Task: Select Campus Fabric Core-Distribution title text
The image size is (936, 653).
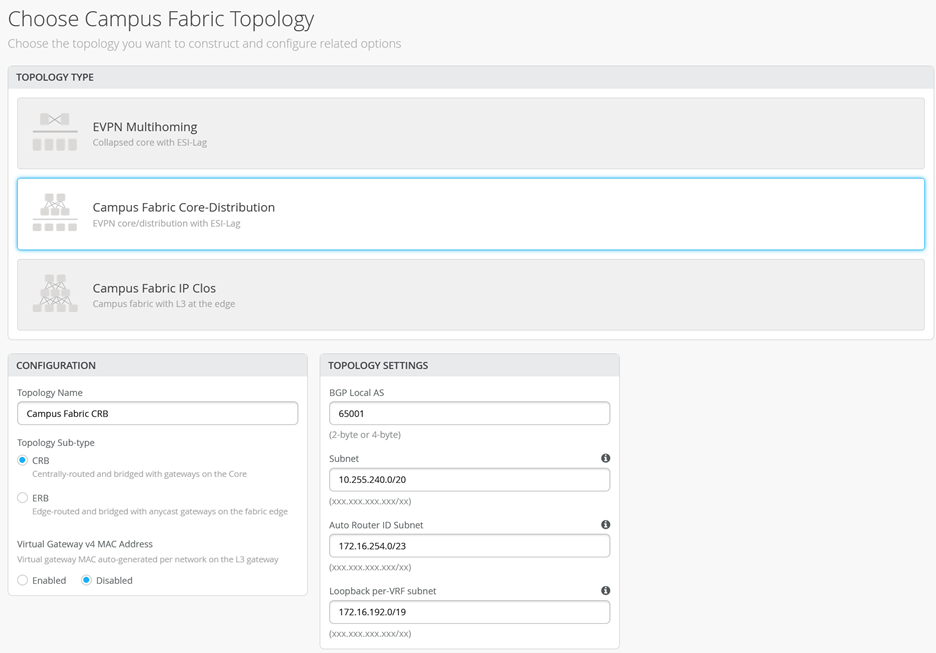Action: (183, 207)
